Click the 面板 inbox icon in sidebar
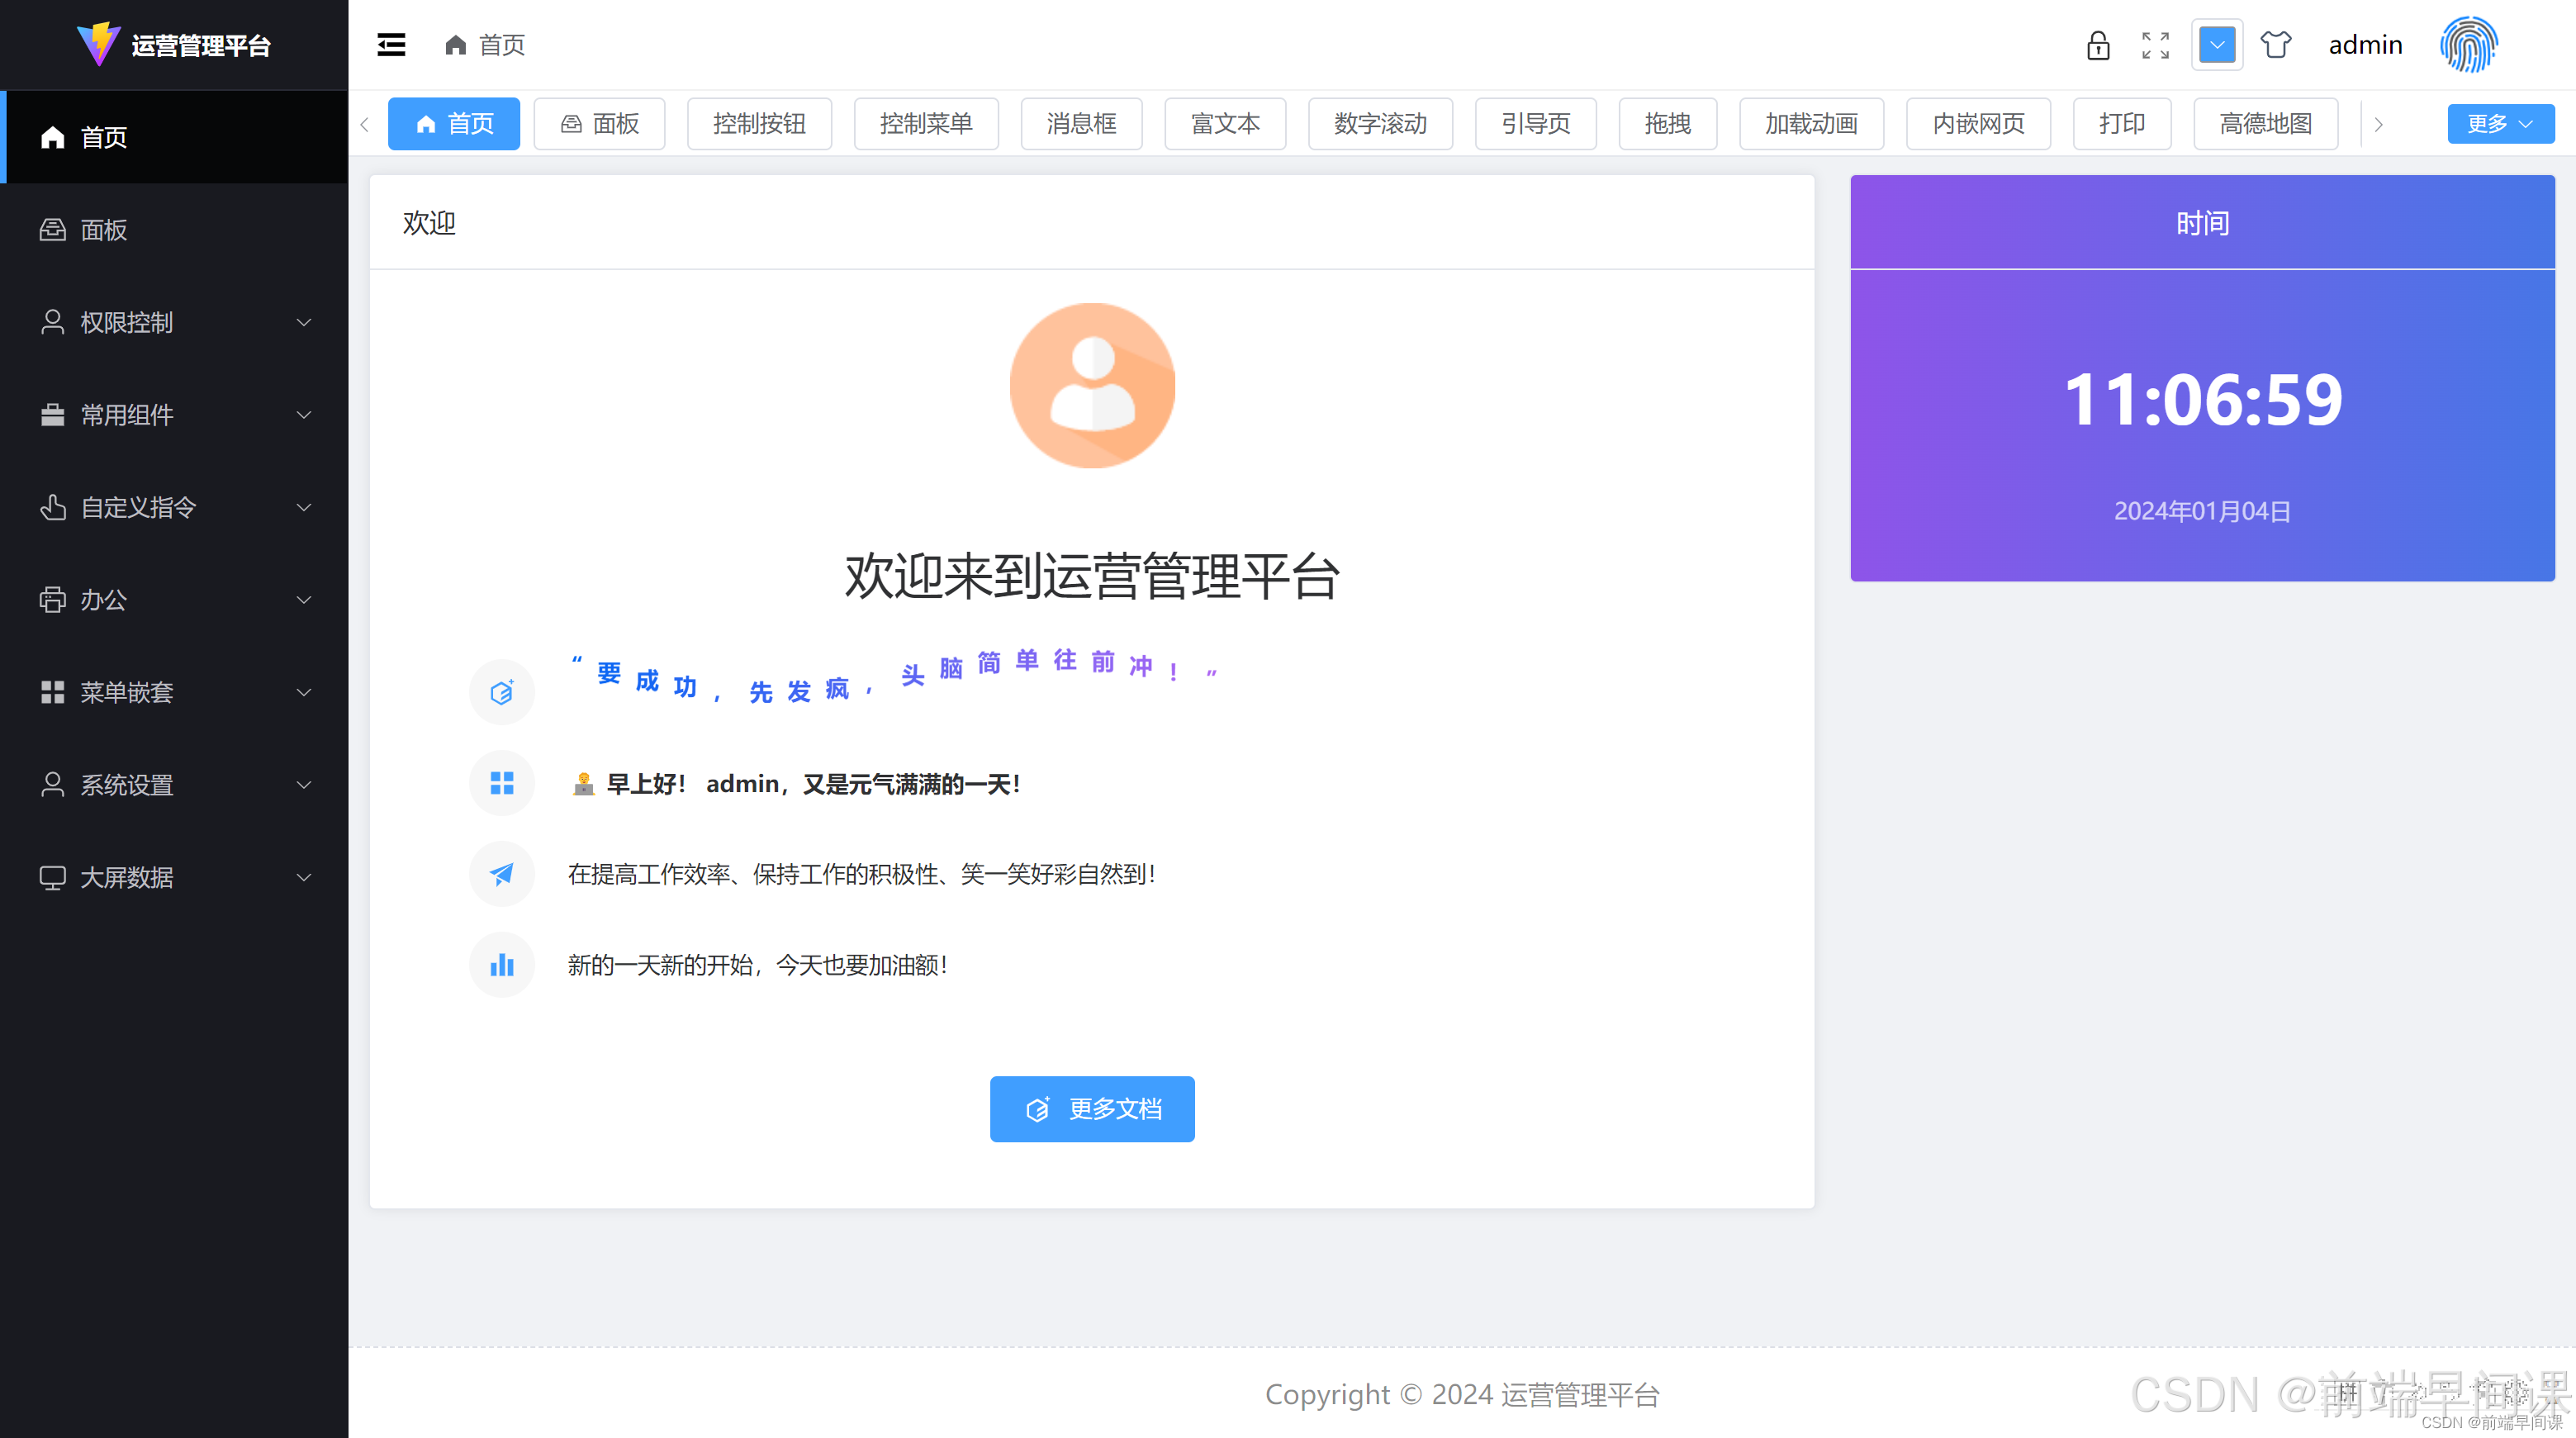 (x=52, y=230)
